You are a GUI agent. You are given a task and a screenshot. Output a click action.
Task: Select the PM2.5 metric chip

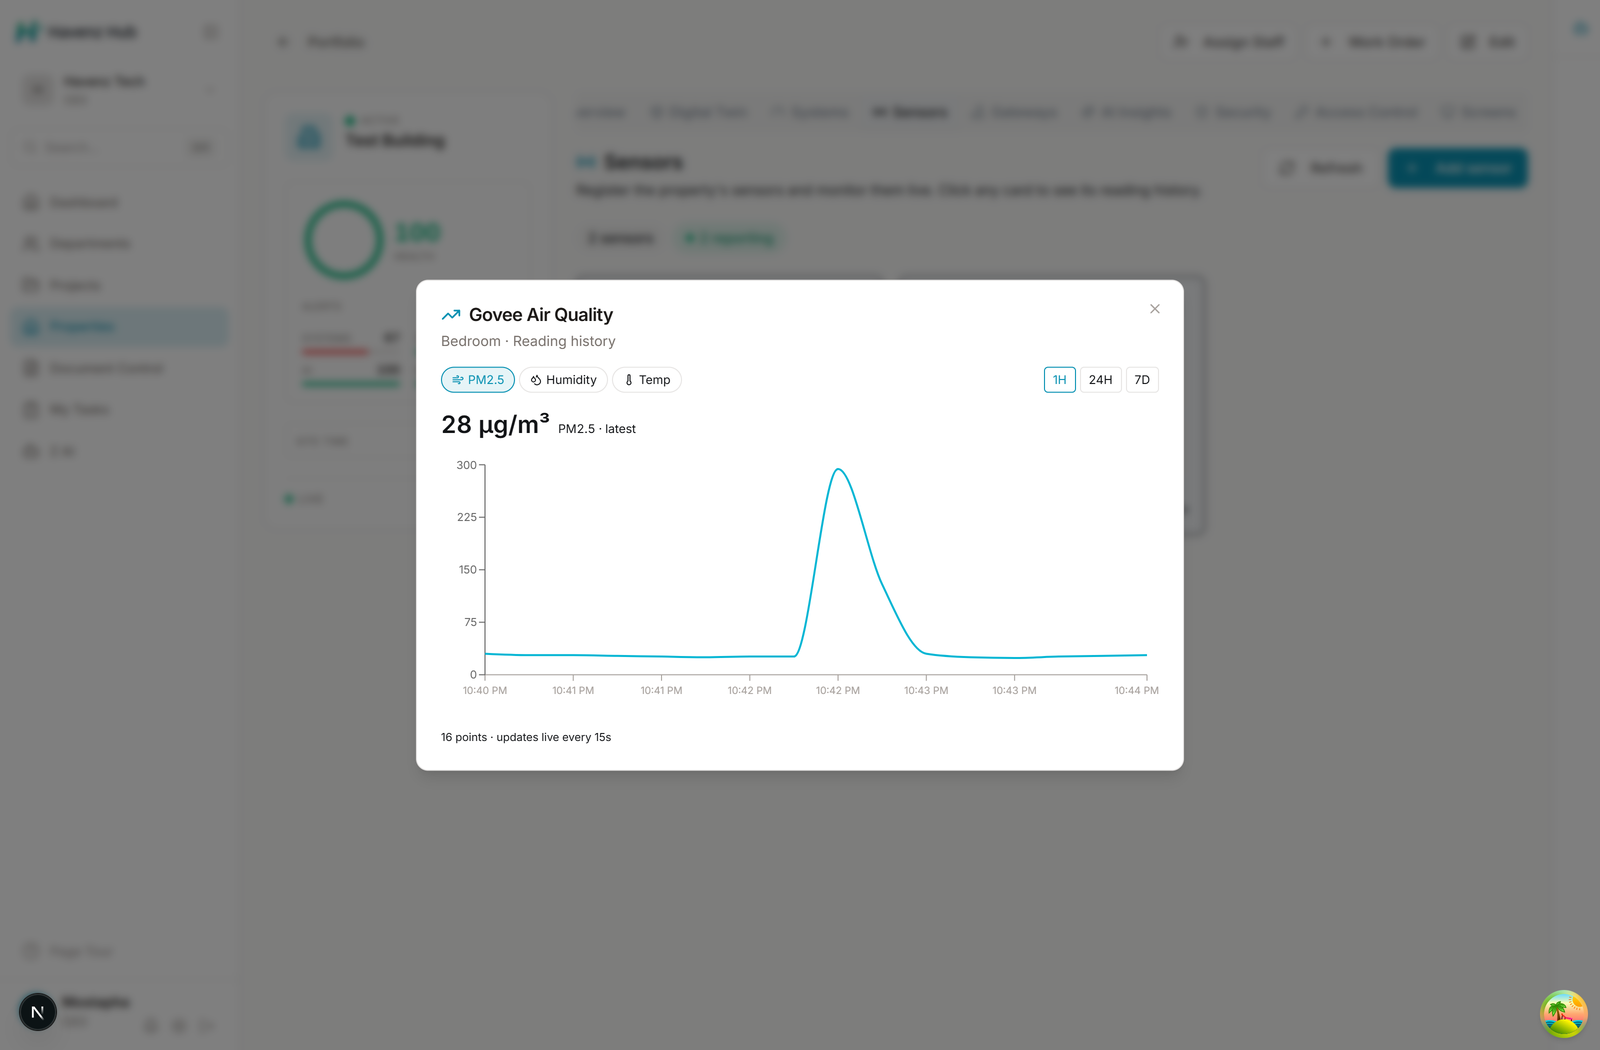coord(478,380)
